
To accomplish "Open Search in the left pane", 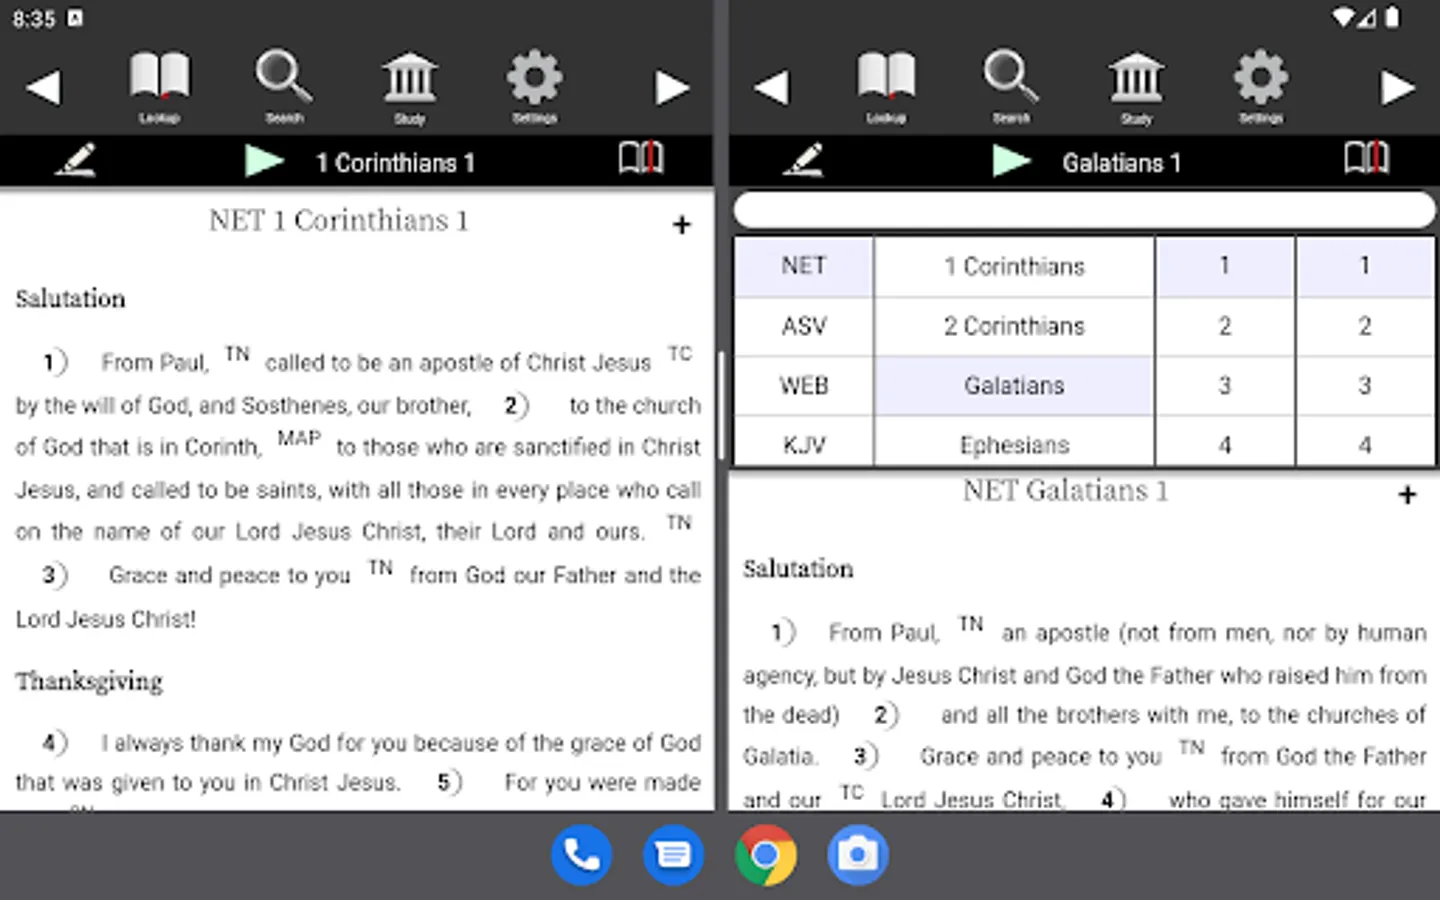I will coord(284,87).
